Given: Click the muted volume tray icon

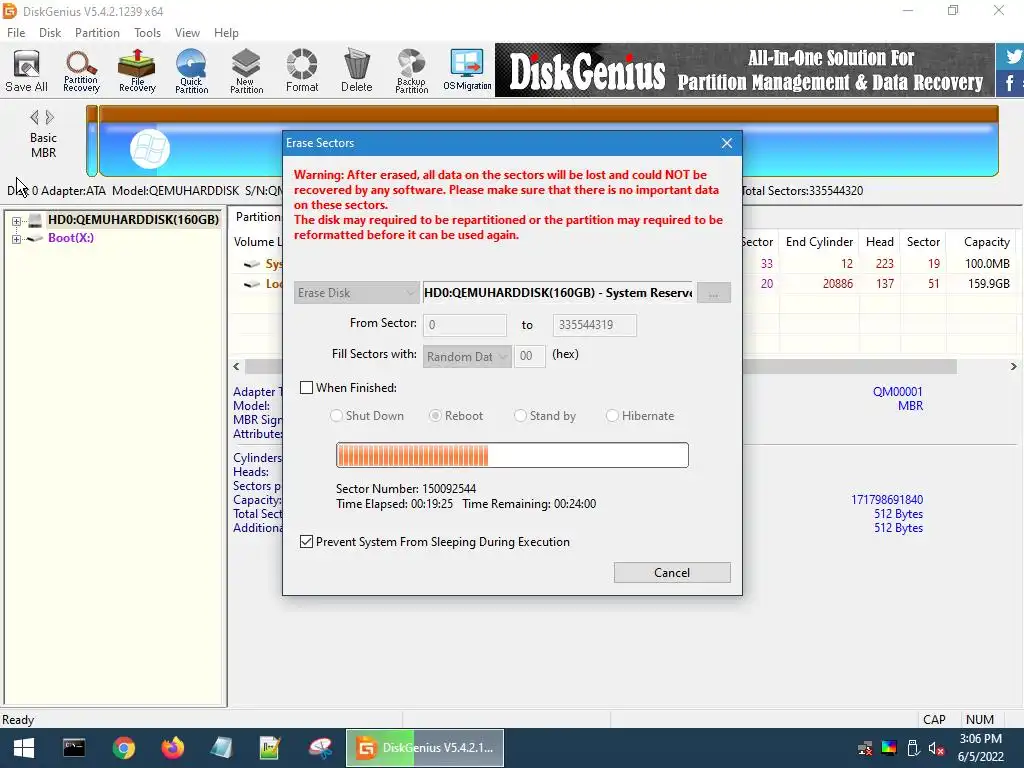Looking at the screenshot, I should tap(936, 748).
